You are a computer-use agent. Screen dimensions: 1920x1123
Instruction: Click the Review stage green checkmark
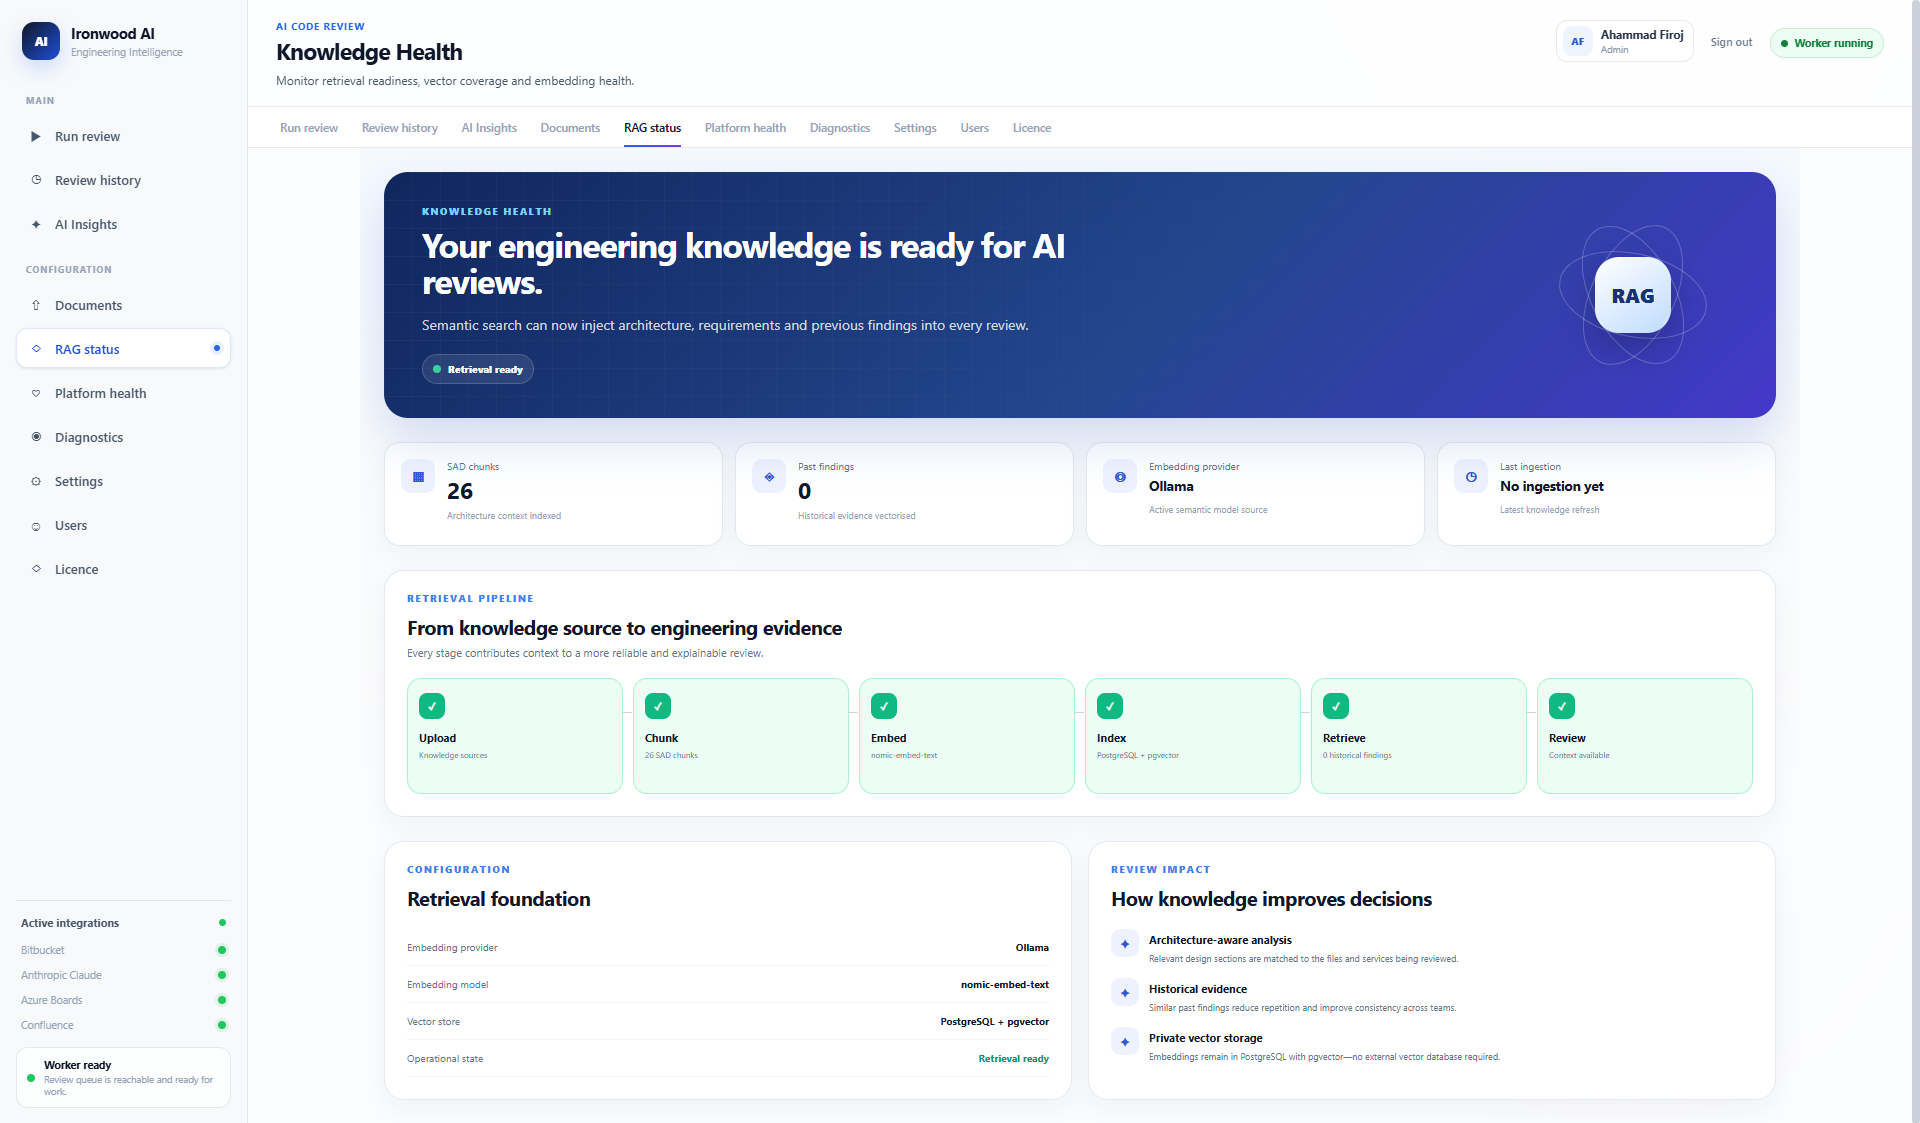tap(1562, 706)
